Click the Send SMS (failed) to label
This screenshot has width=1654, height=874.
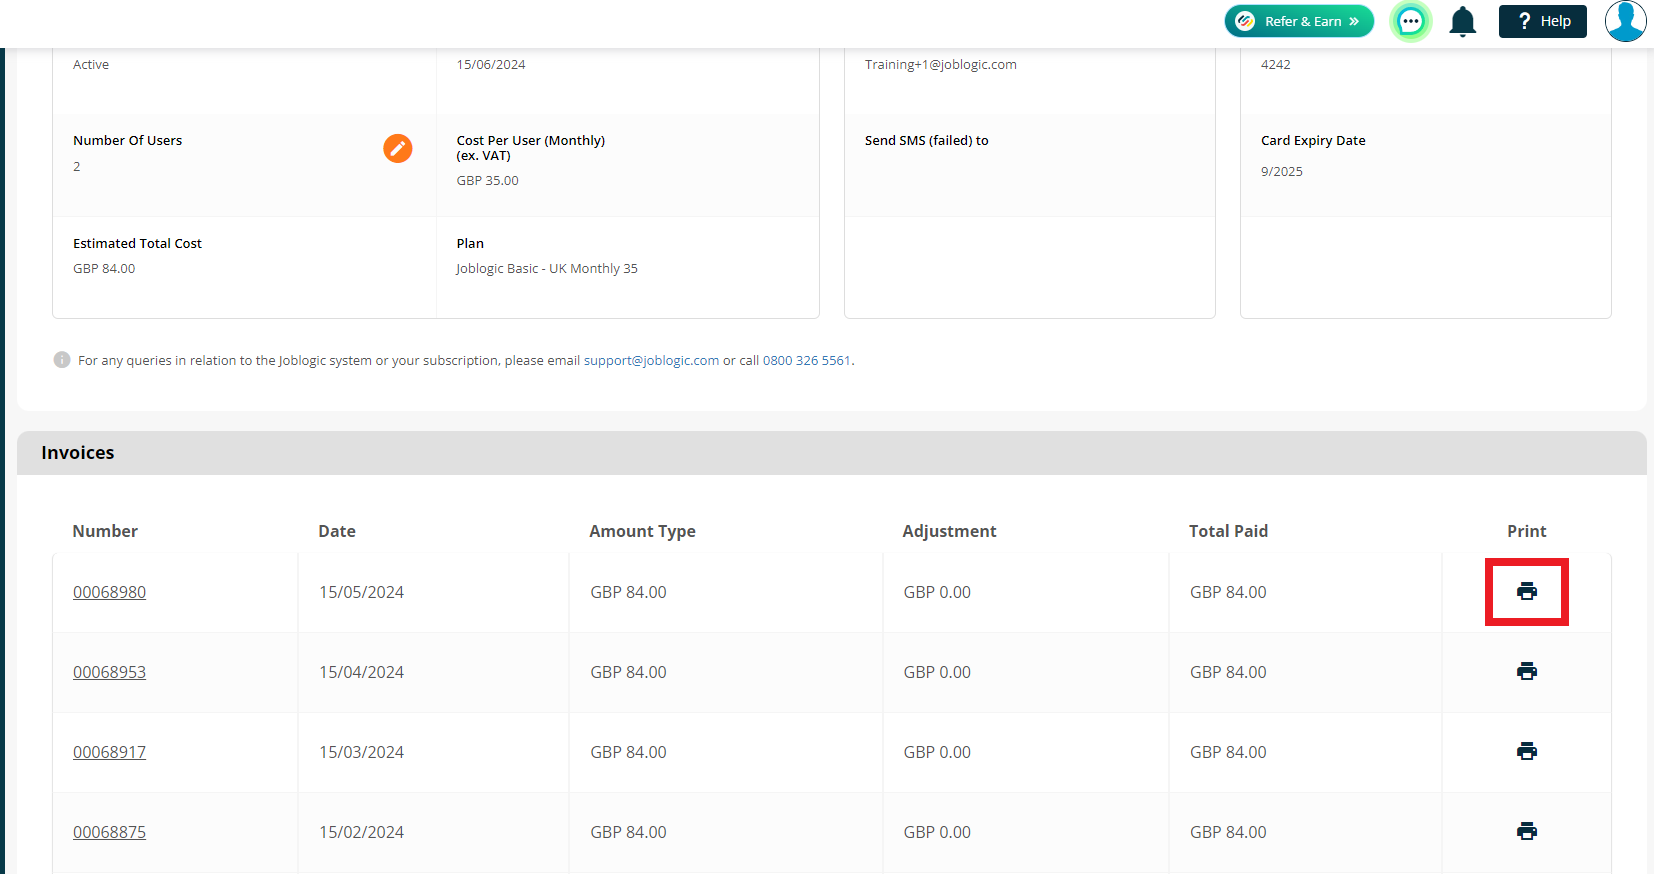pos(927,140)
